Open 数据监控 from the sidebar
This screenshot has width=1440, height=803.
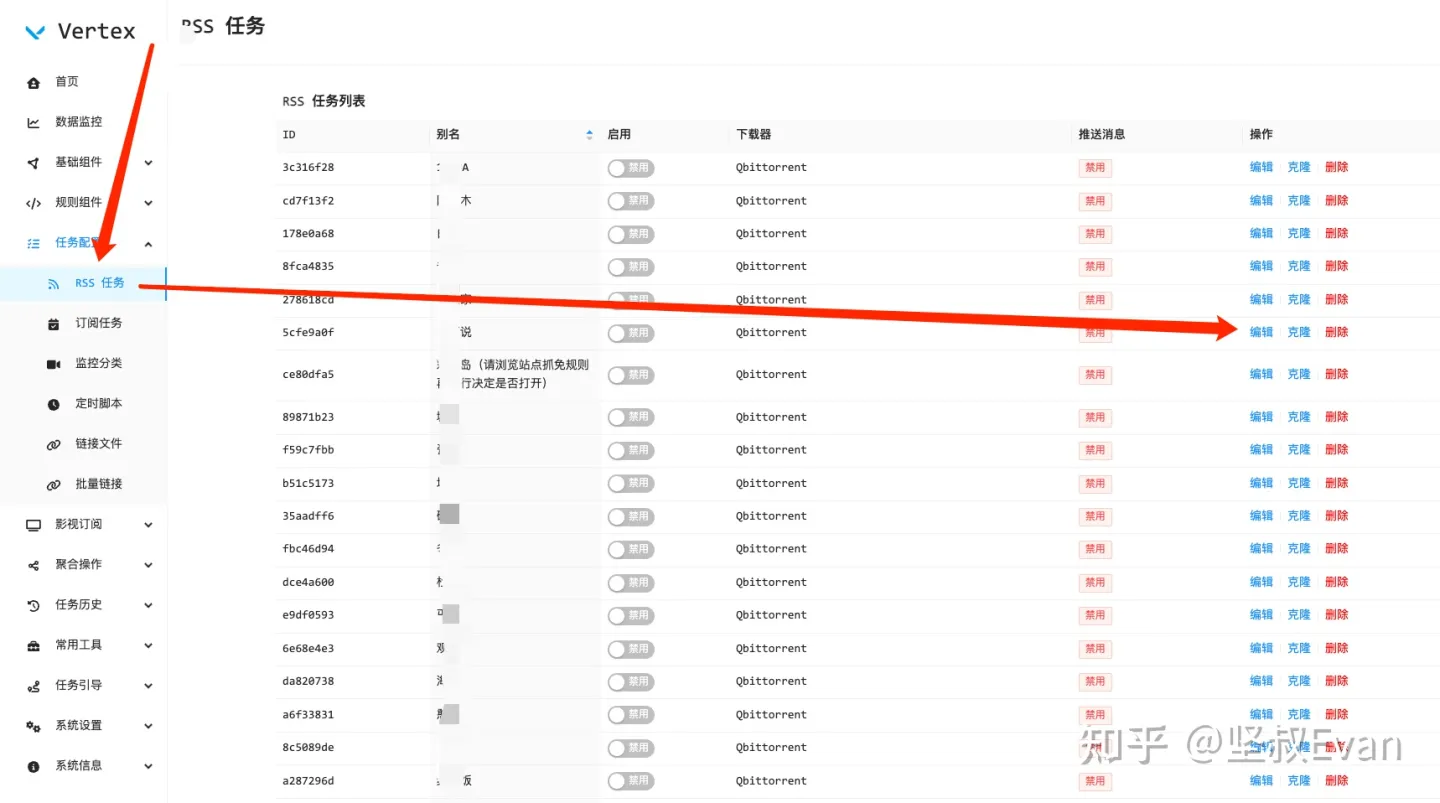click(79, 122)
